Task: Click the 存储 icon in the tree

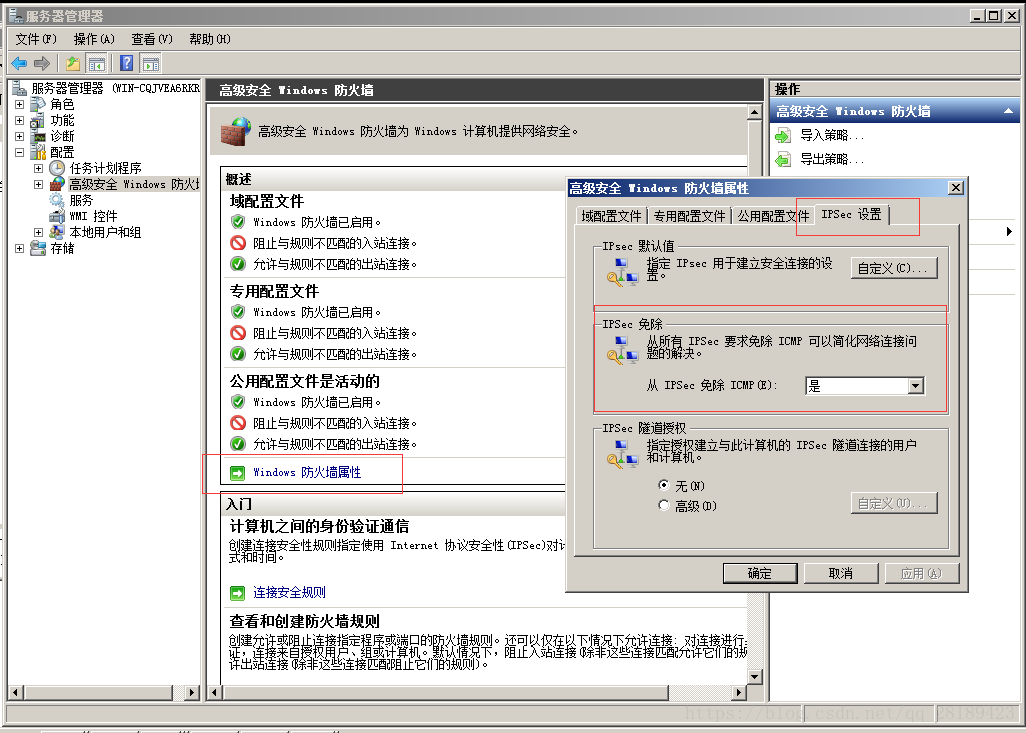Action: 38,248
